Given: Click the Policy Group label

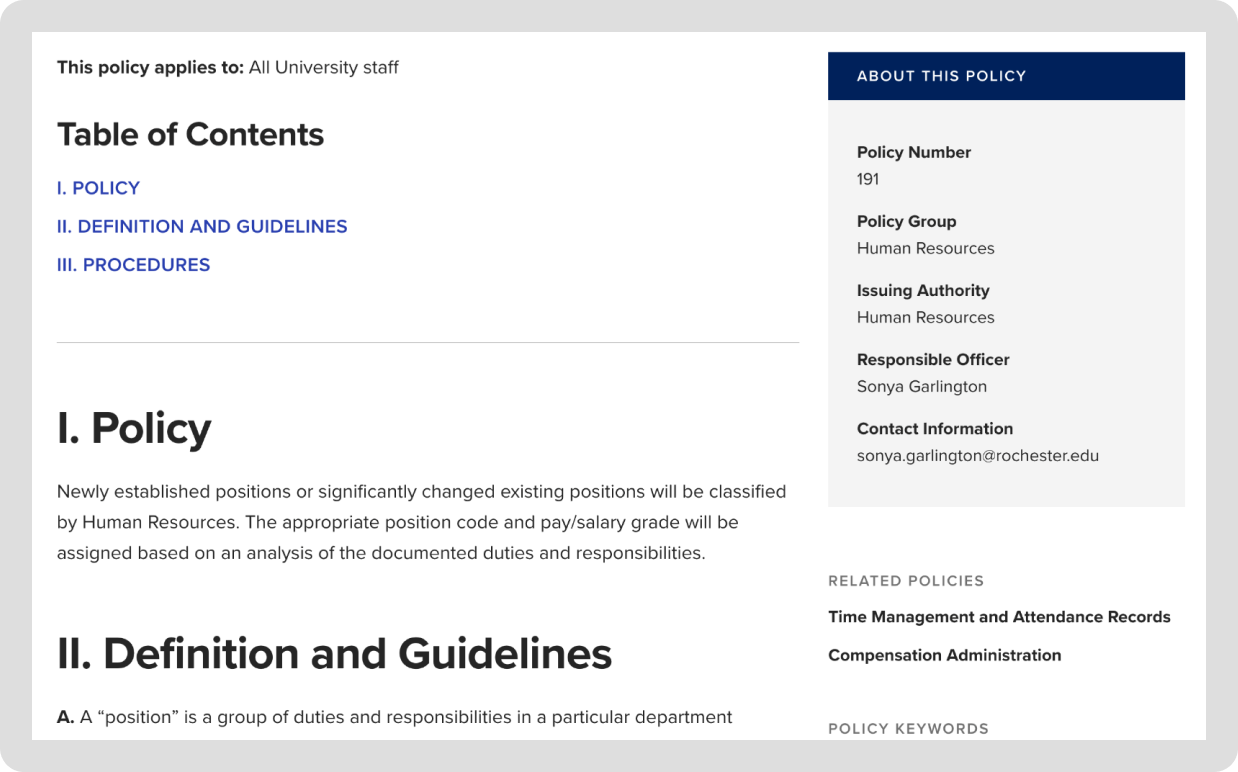Looking at the screenshot, I should point(906,221).
